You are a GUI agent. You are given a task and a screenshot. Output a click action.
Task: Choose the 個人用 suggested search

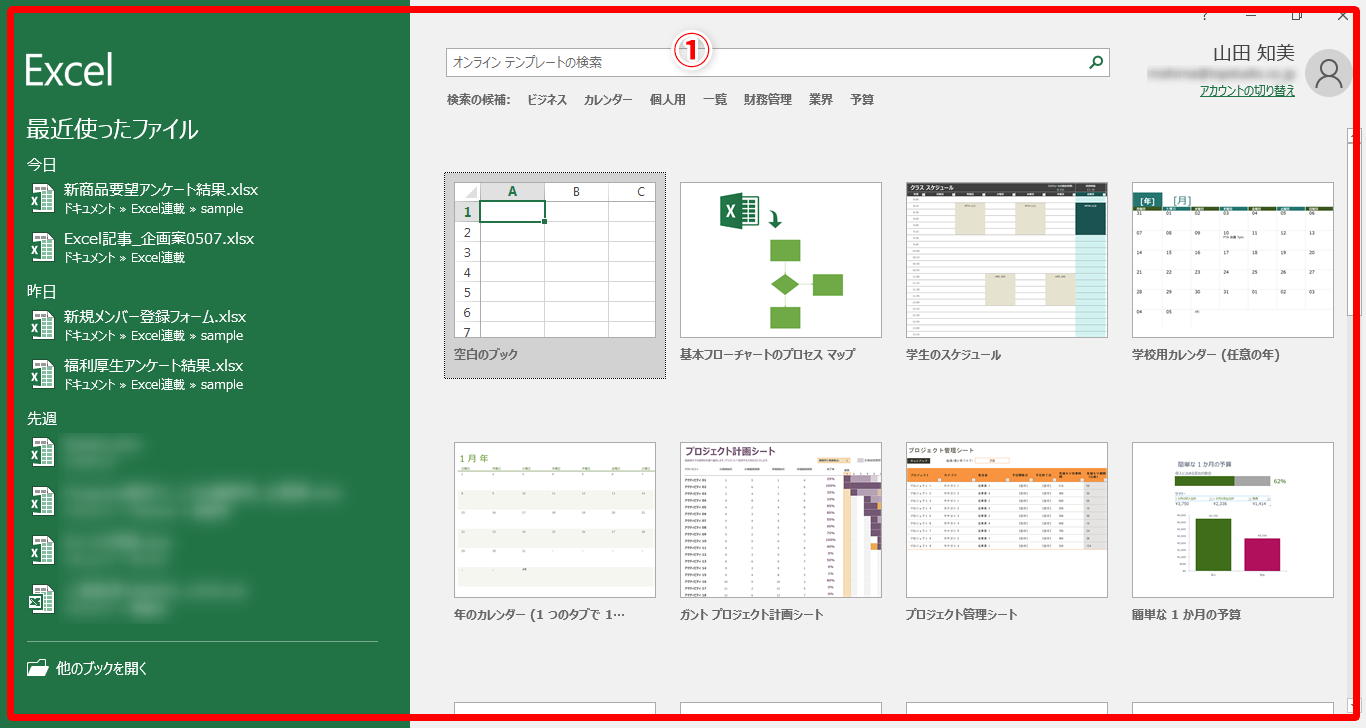(x=668, y=100)
